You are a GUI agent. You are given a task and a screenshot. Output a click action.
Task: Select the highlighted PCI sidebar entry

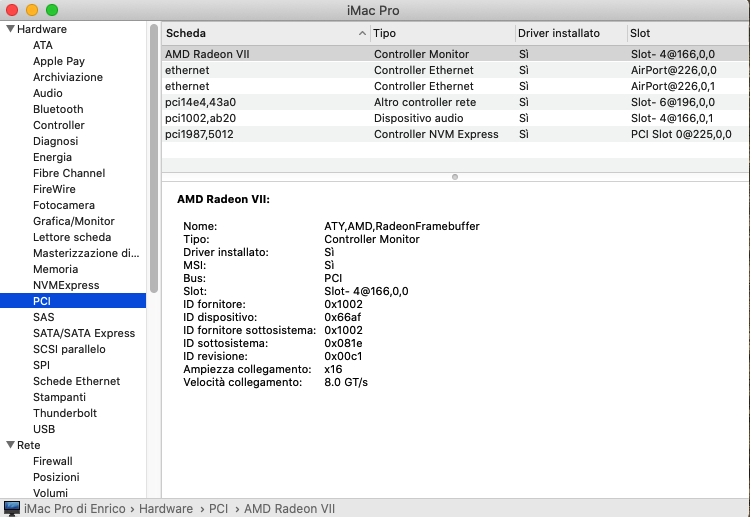[x=73, y=301]
